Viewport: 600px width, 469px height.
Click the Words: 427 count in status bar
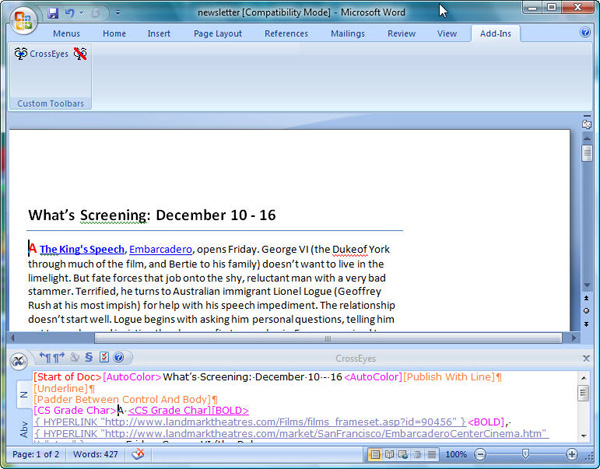tap(95, 454)
